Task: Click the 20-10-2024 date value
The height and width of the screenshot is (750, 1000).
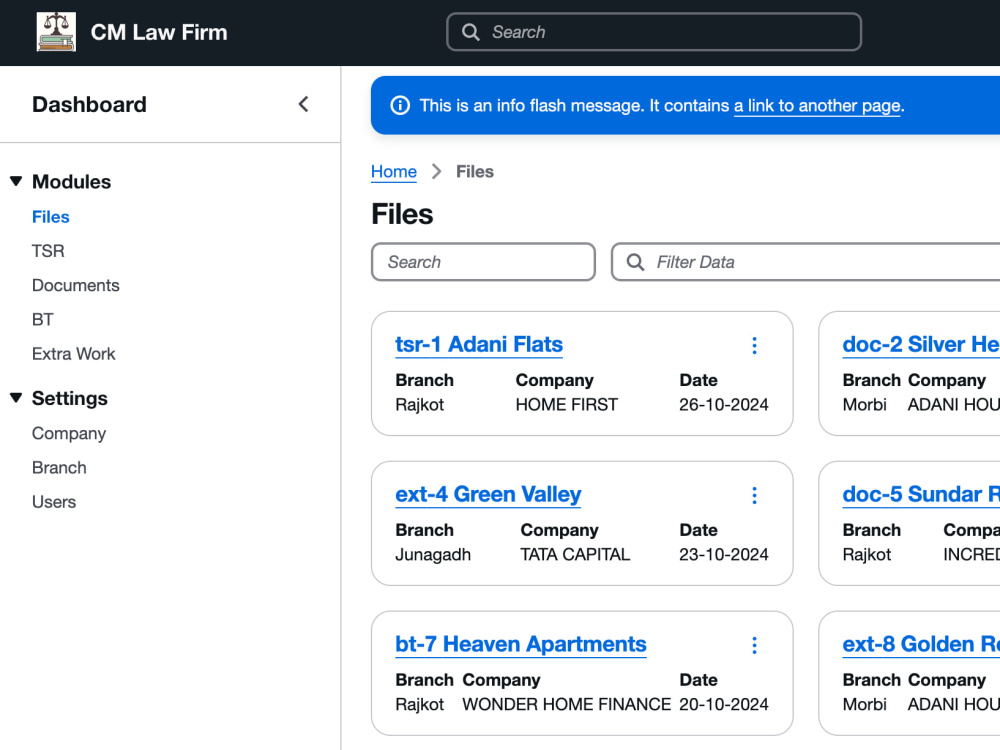Action: 723,705
